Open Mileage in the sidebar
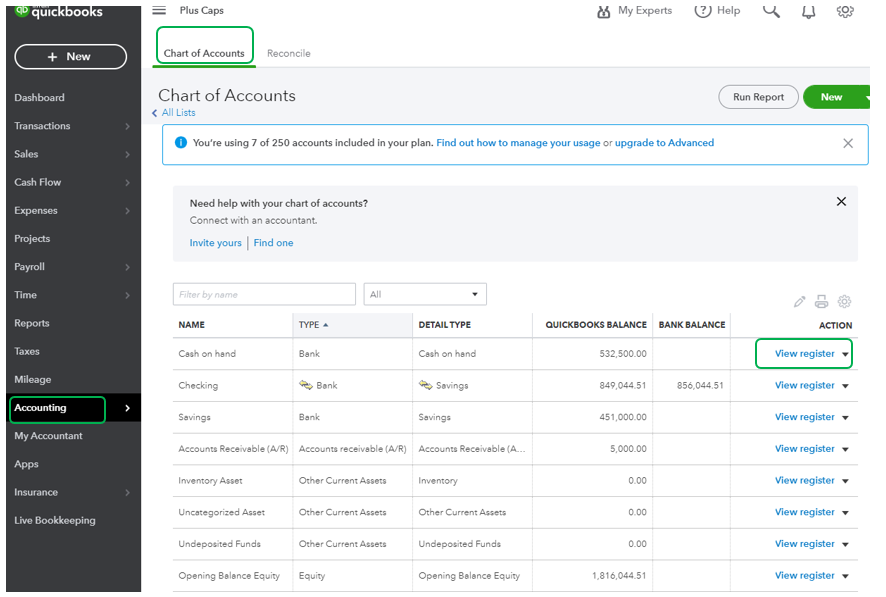 [x=33, y=380]
